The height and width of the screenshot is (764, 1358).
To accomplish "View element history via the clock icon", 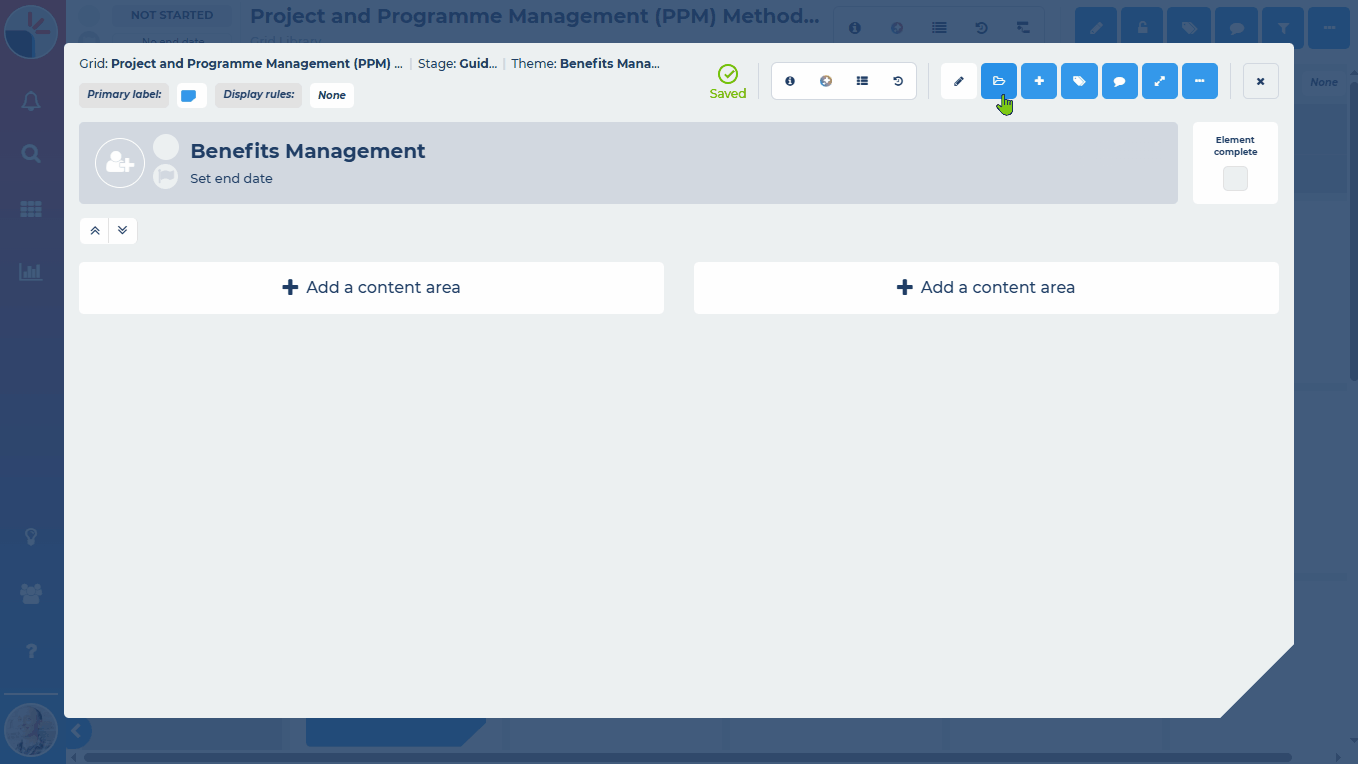I will click(x=897, y=81).
